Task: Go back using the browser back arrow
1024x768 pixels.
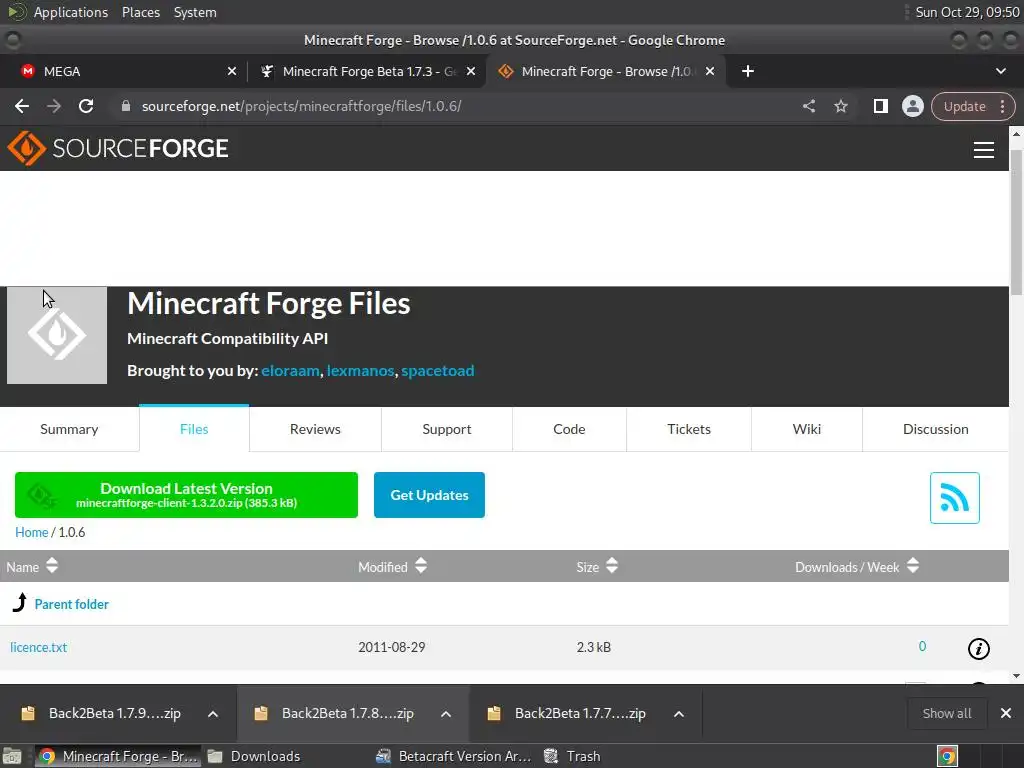Action: coord(22,106)
